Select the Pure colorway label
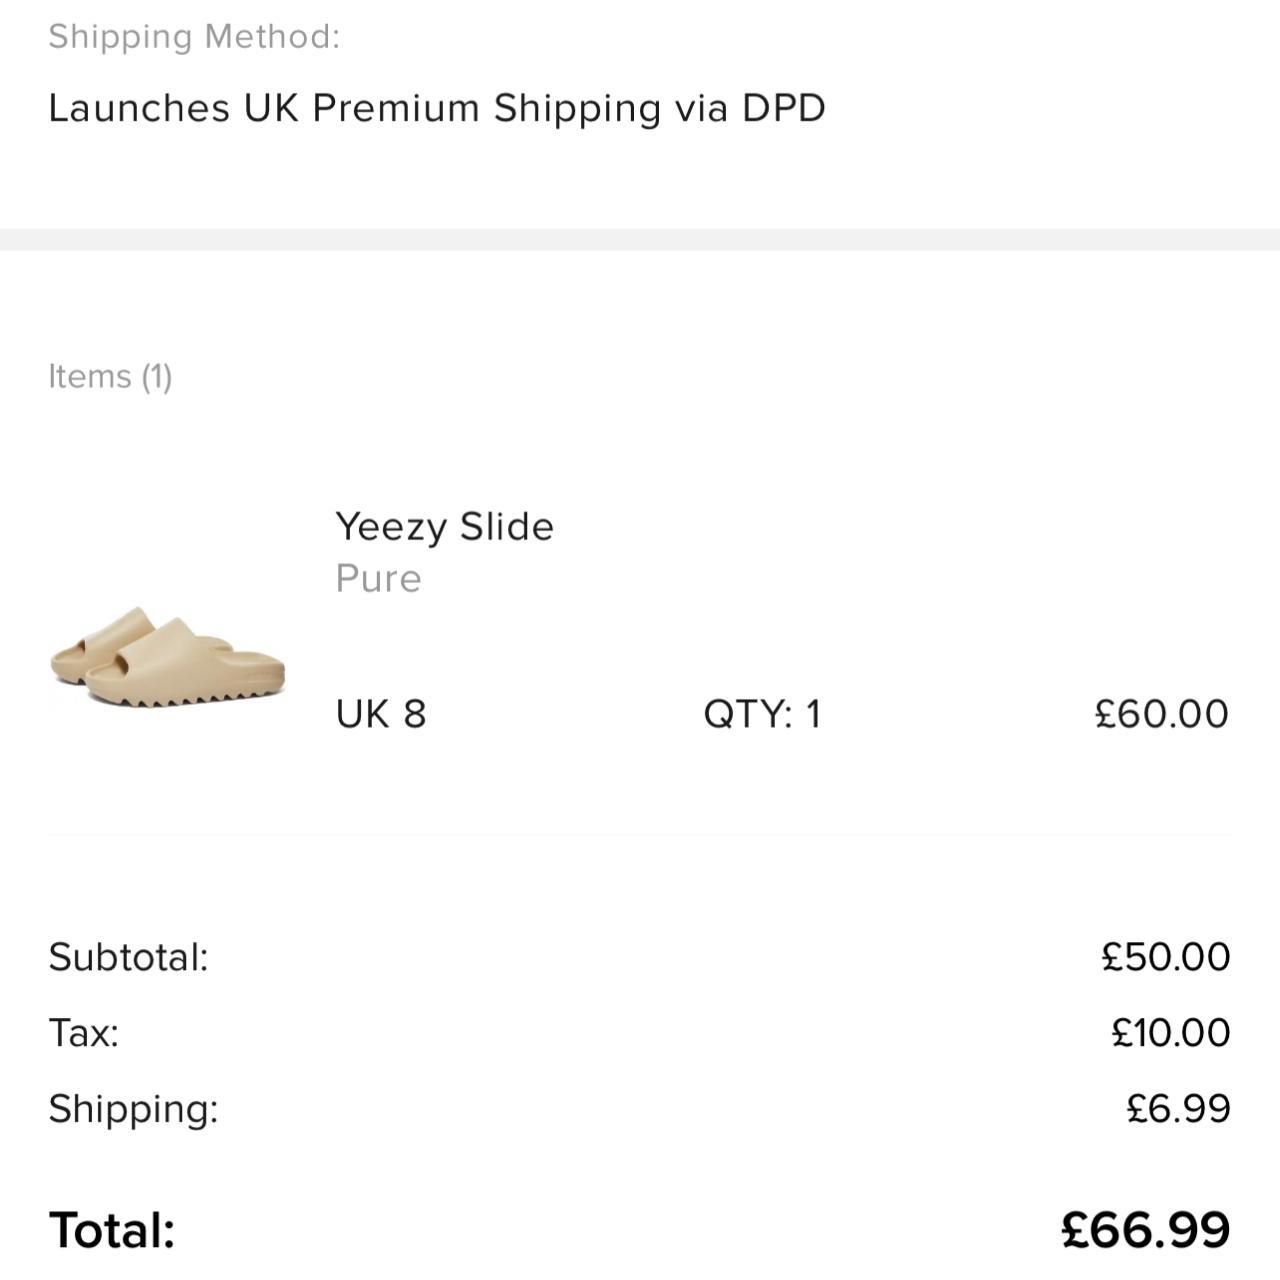Viewport: 1280px width, 1280px height. pyautogui.click(x=378, y=578)
